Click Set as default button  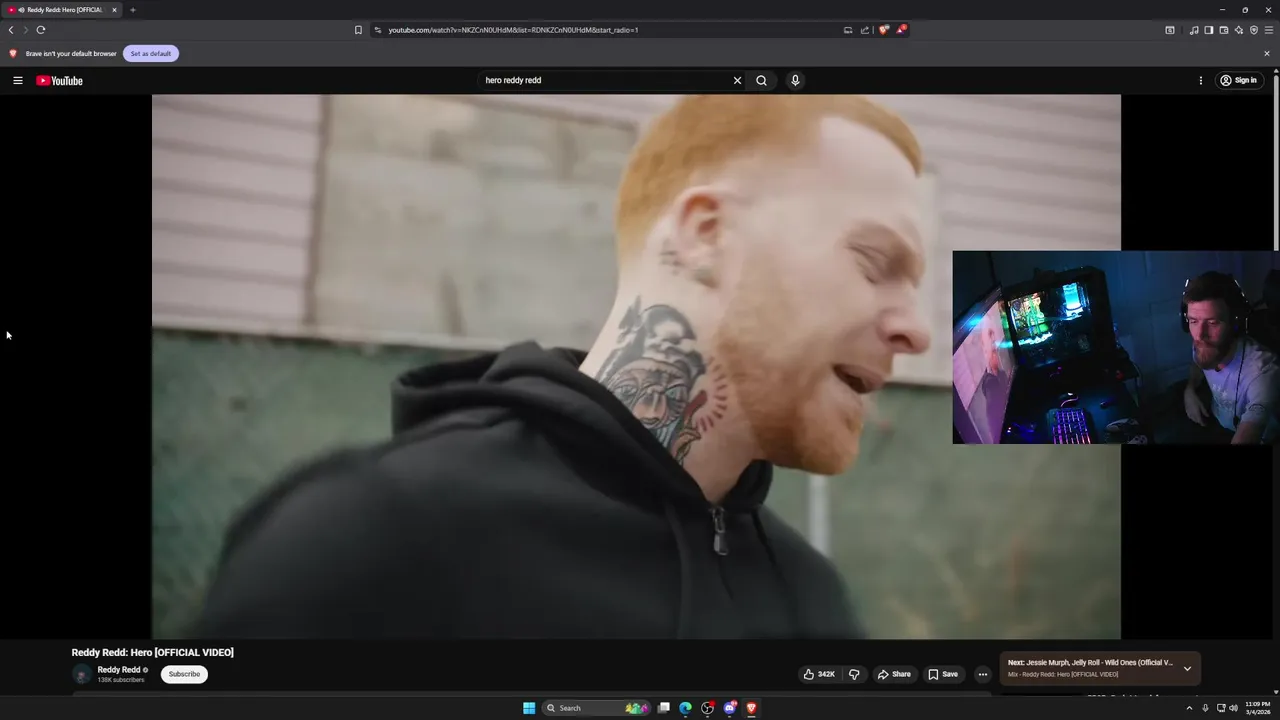[x=151, y=53]
